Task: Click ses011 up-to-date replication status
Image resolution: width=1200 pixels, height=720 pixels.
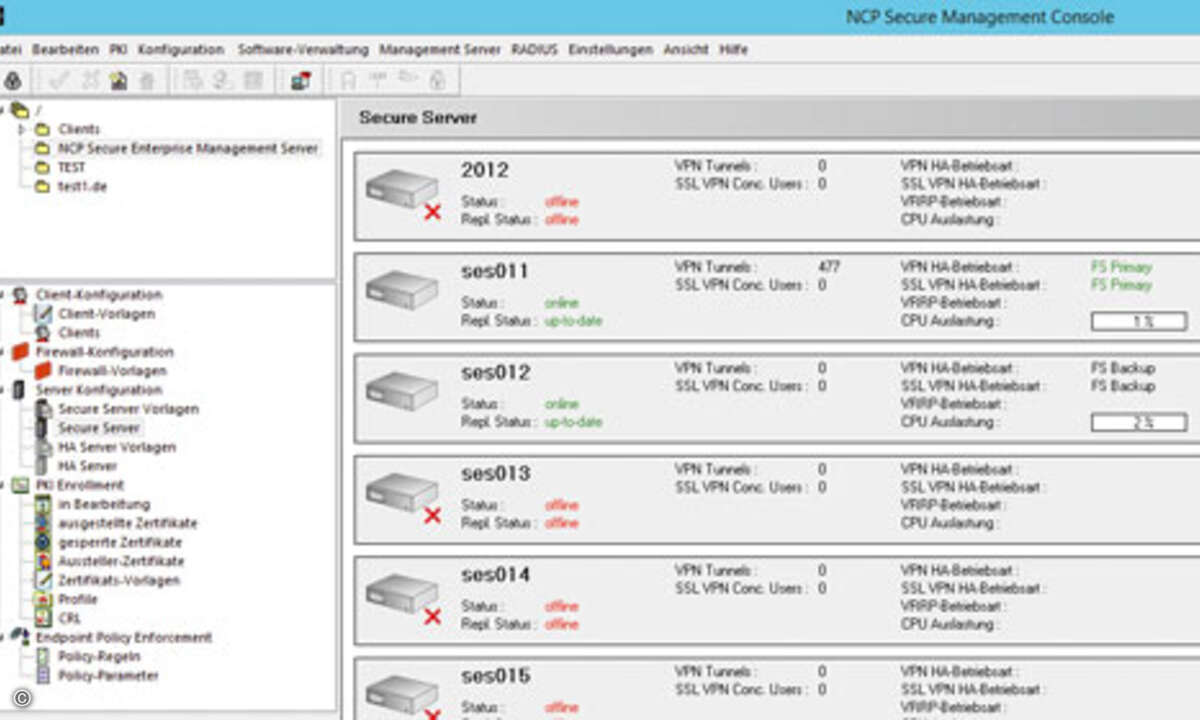Action: tap(574, 321)
